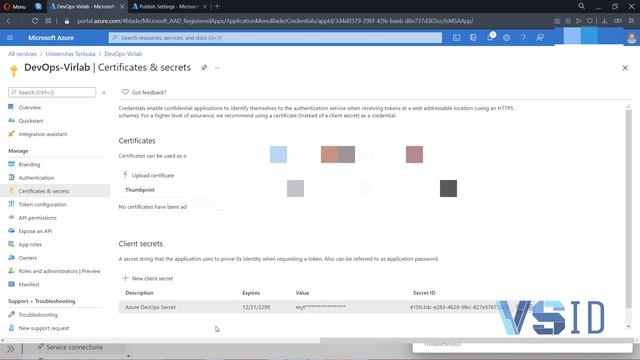
Task: Click New client secret button
Action: coord(148,278)
